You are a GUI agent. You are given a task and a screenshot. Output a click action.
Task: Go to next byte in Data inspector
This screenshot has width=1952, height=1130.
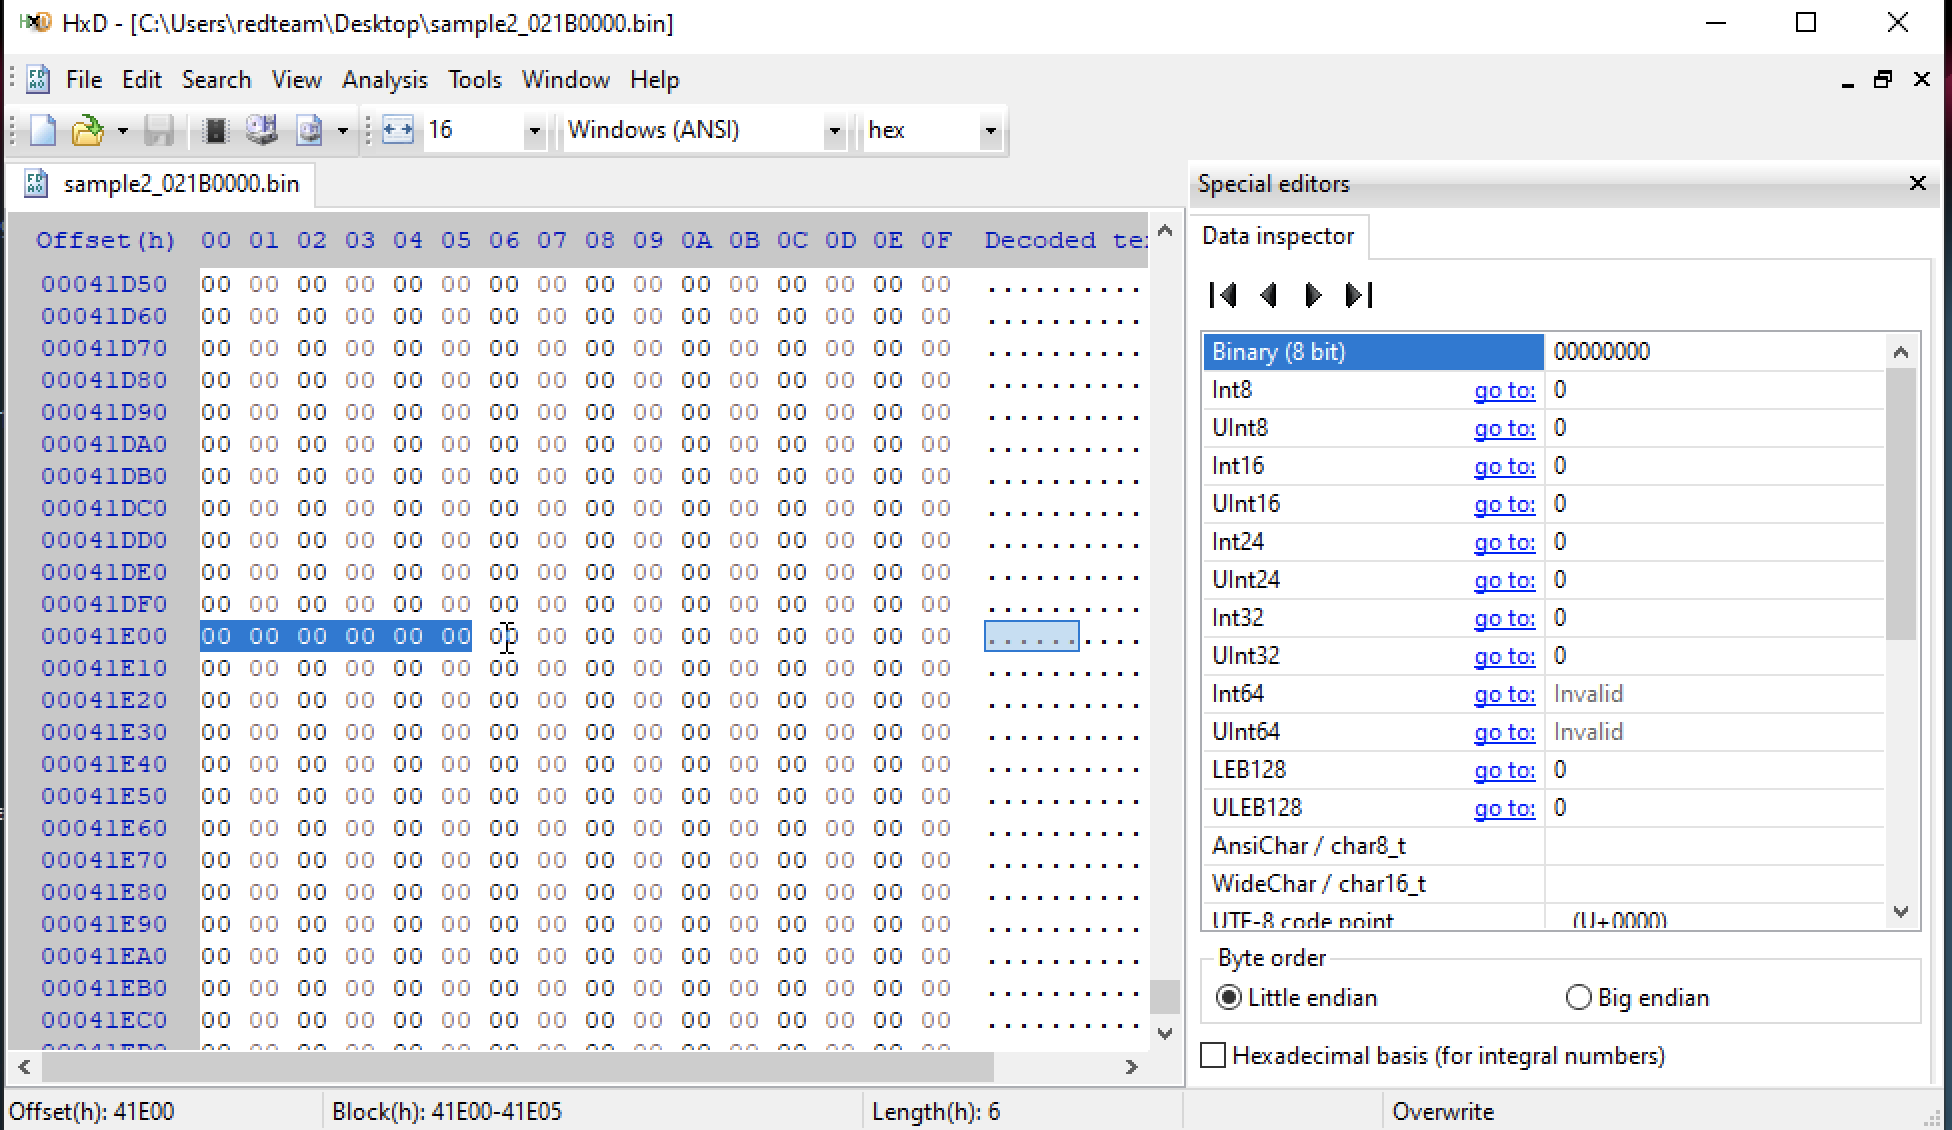pyautogui.click(x=1313, y=295)
